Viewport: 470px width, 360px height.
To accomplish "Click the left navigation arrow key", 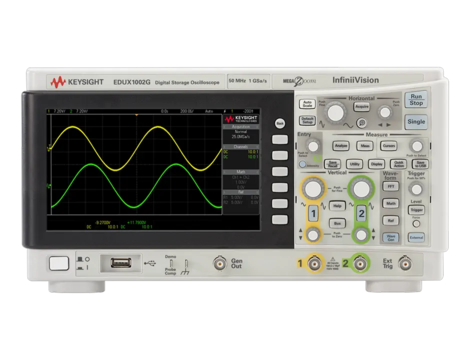I will [x=380, y=125].
